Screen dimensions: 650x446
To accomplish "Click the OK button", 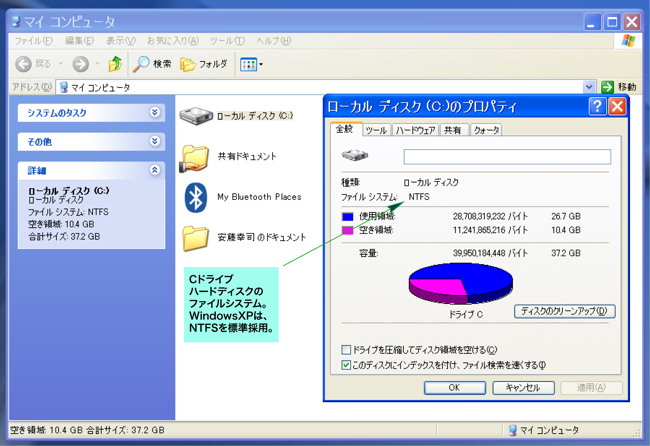I will (454, 388).
